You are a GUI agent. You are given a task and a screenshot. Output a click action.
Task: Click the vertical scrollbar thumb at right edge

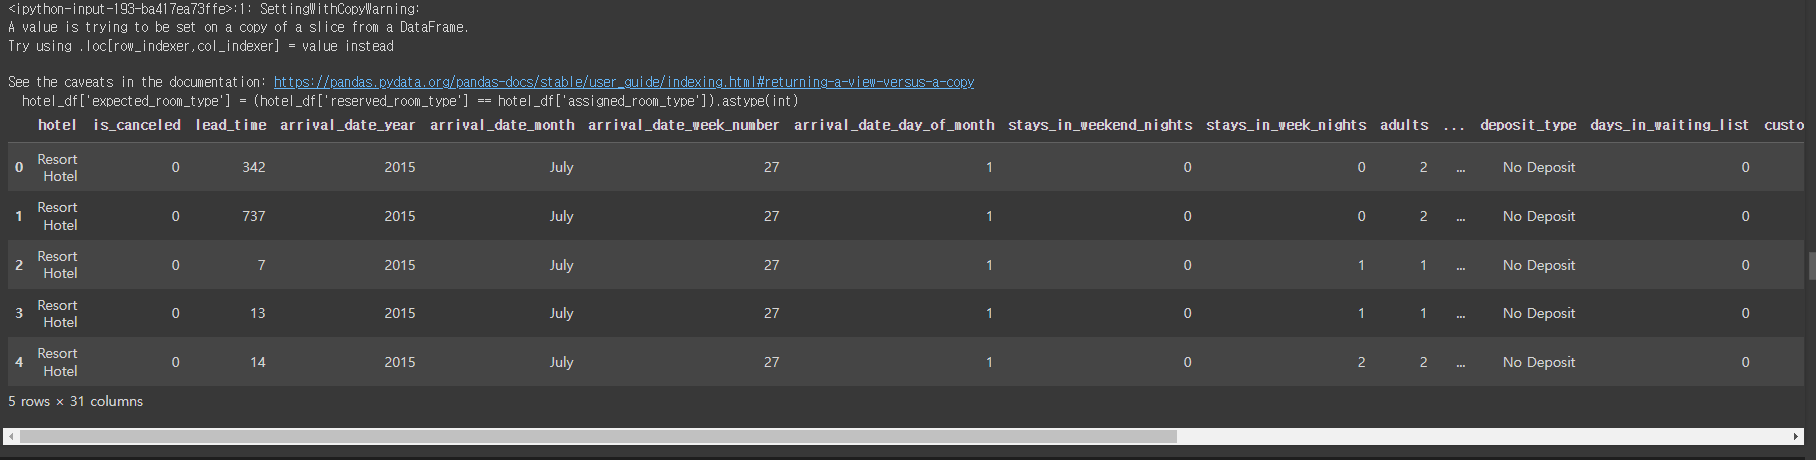click(1811, 266)
